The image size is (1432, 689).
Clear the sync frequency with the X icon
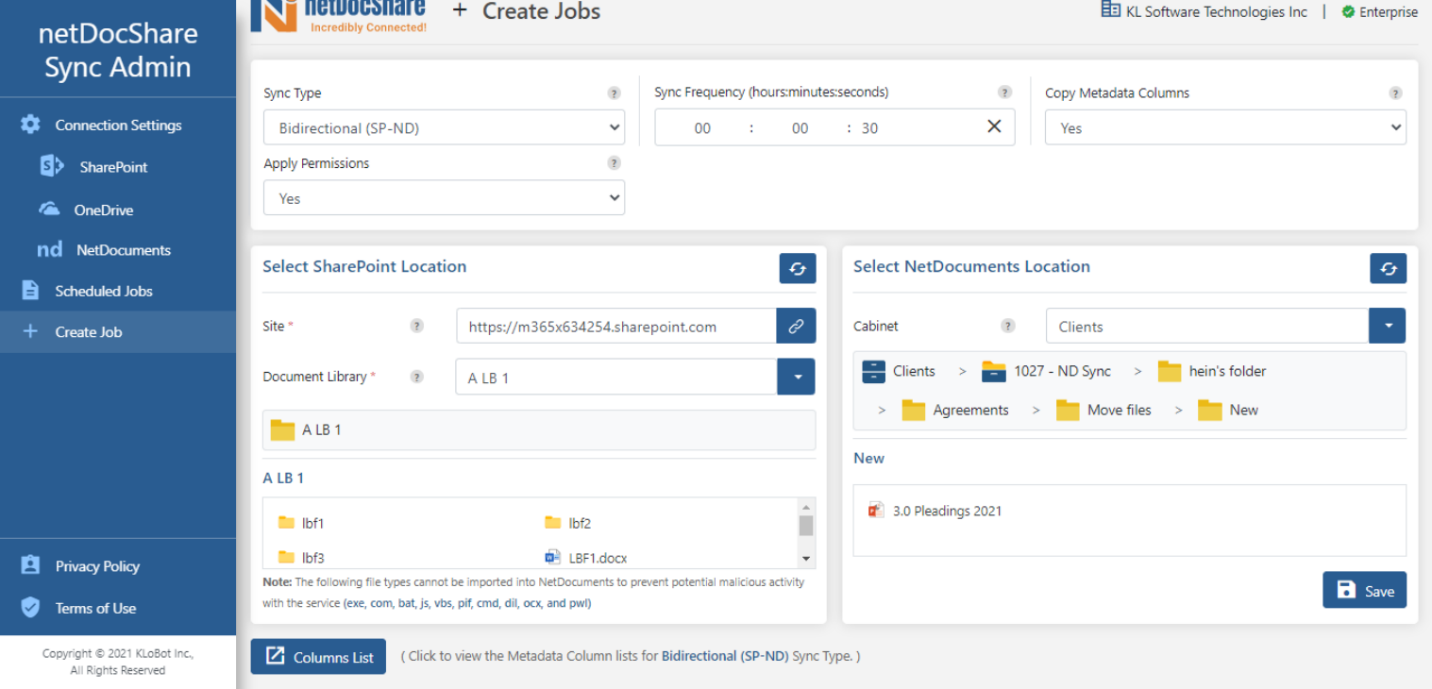pos(994,127)
